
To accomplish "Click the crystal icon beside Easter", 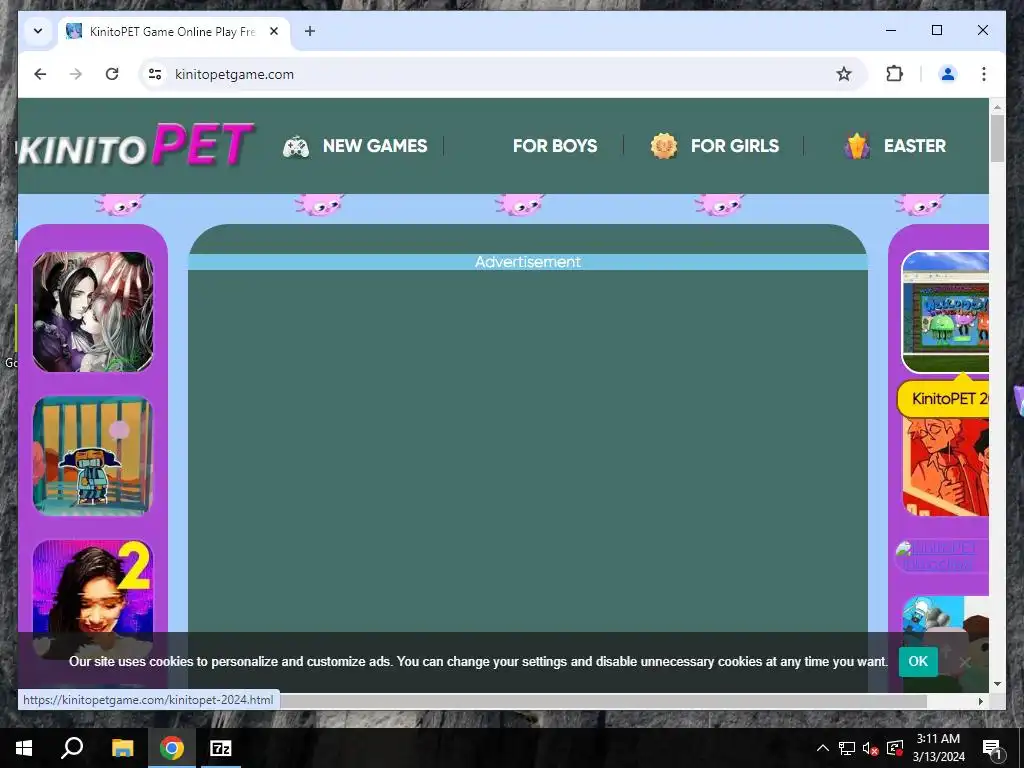I will 857,146.
